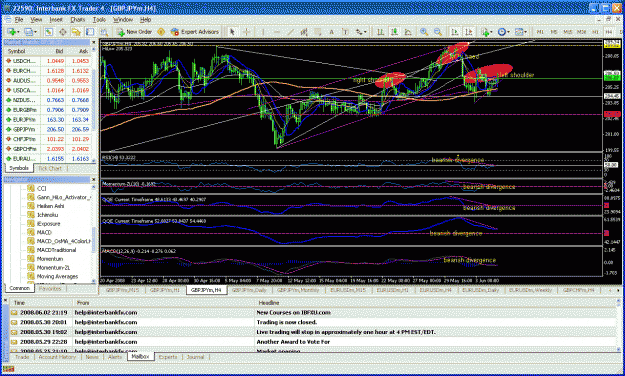Expand the new chart dropdown arrow
This screenshot has width=625, height=376.
tap(18, 32)
